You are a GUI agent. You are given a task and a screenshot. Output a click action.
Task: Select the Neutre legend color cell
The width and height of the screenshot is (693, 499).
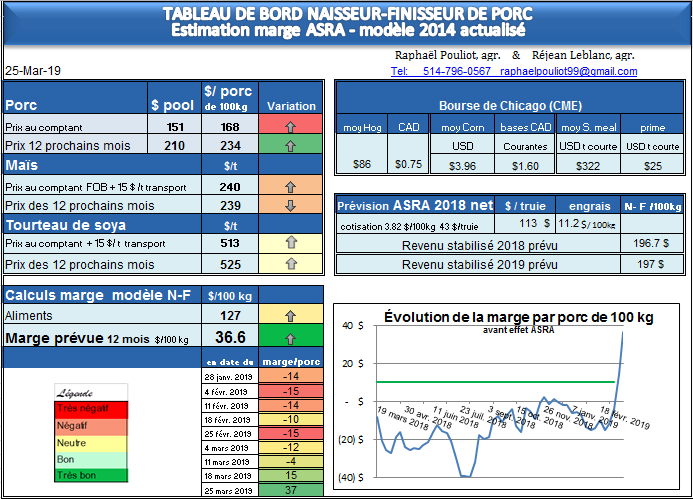click(90, 440)
